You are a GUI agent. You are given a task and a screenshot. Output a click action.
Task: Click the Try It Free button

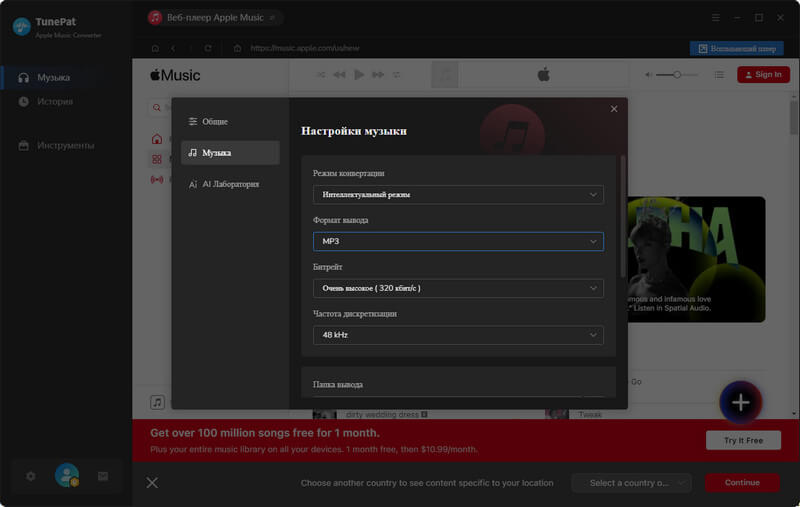click(743, 440)
